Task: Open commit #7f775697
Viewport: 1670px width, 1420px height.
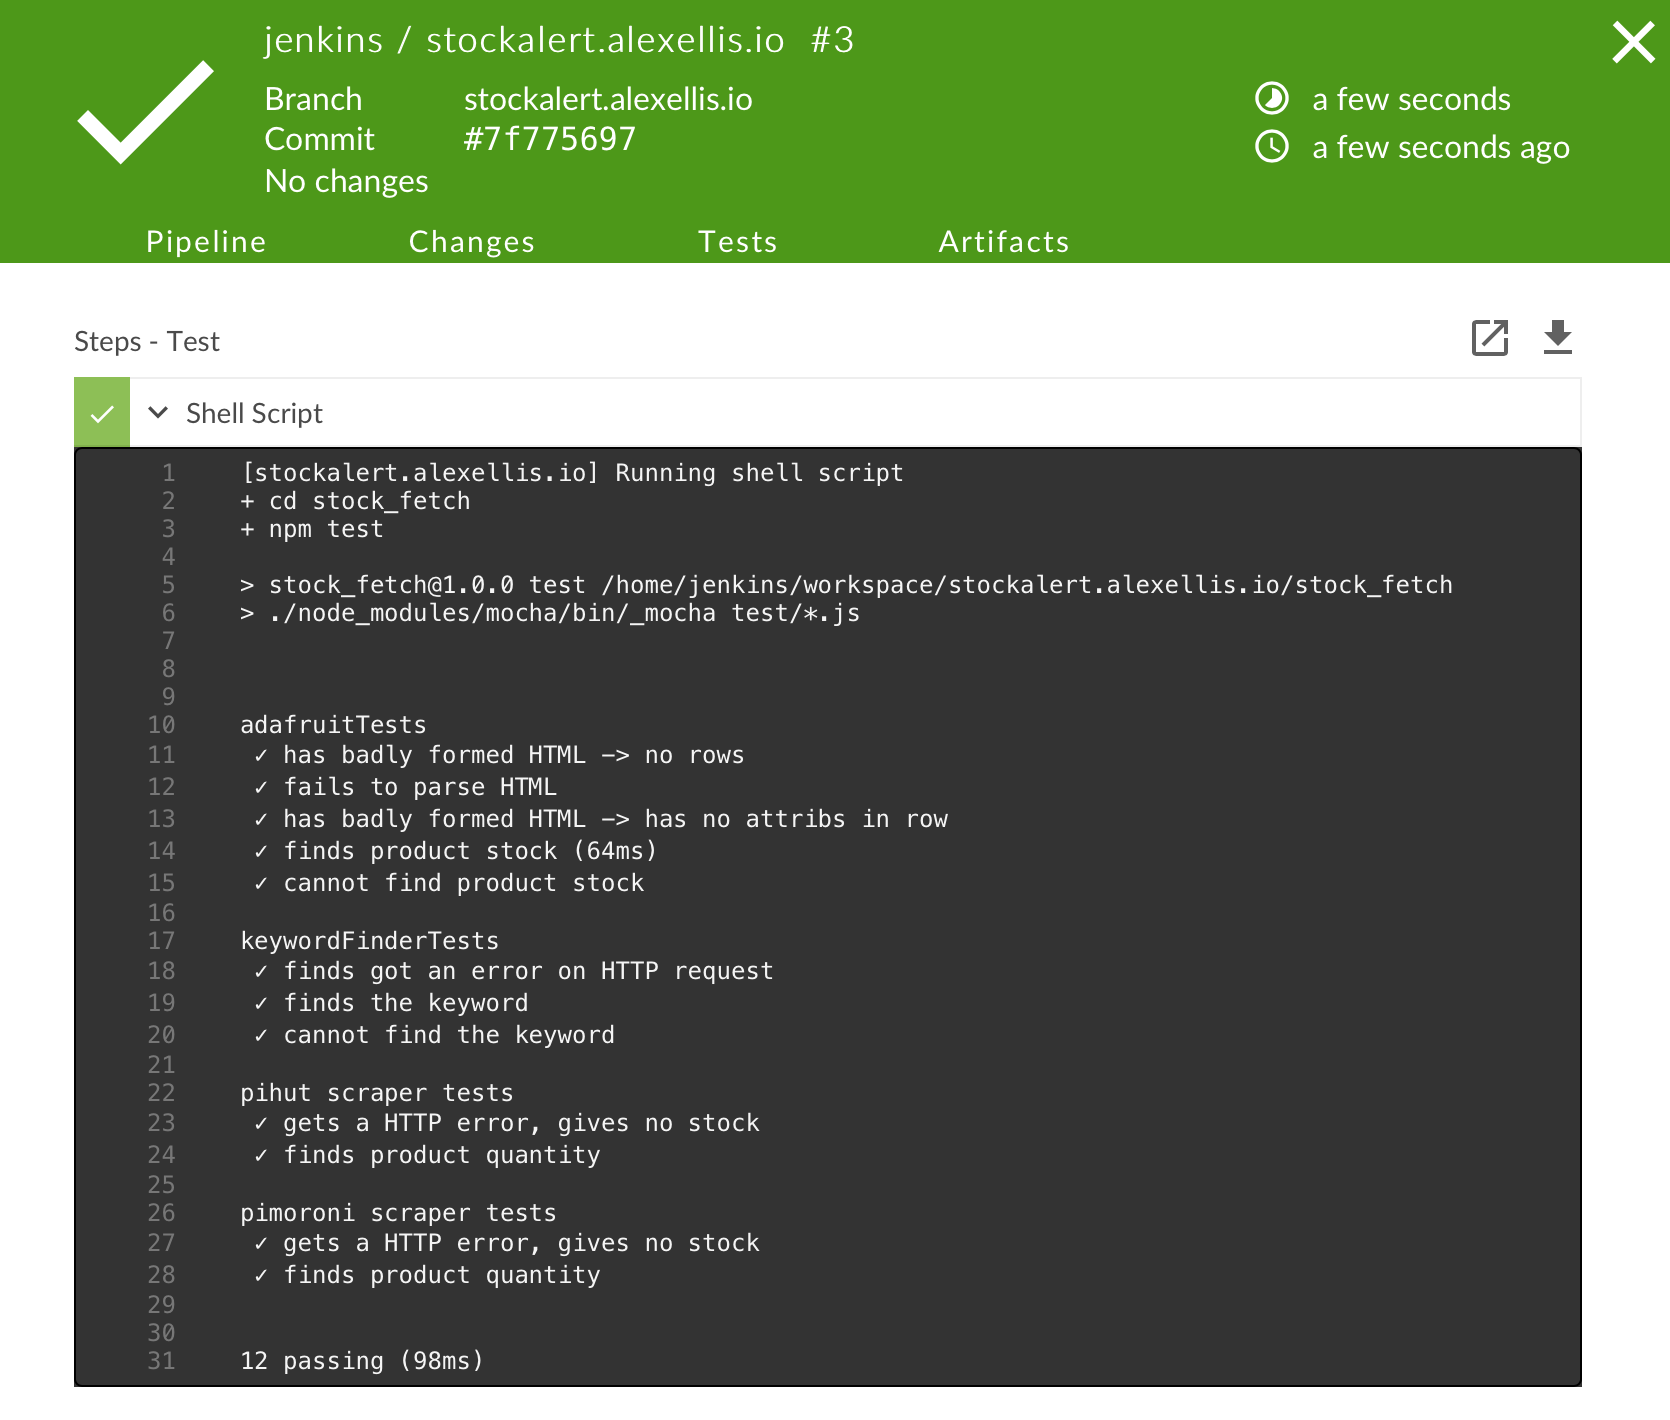Action: [549, 139]
